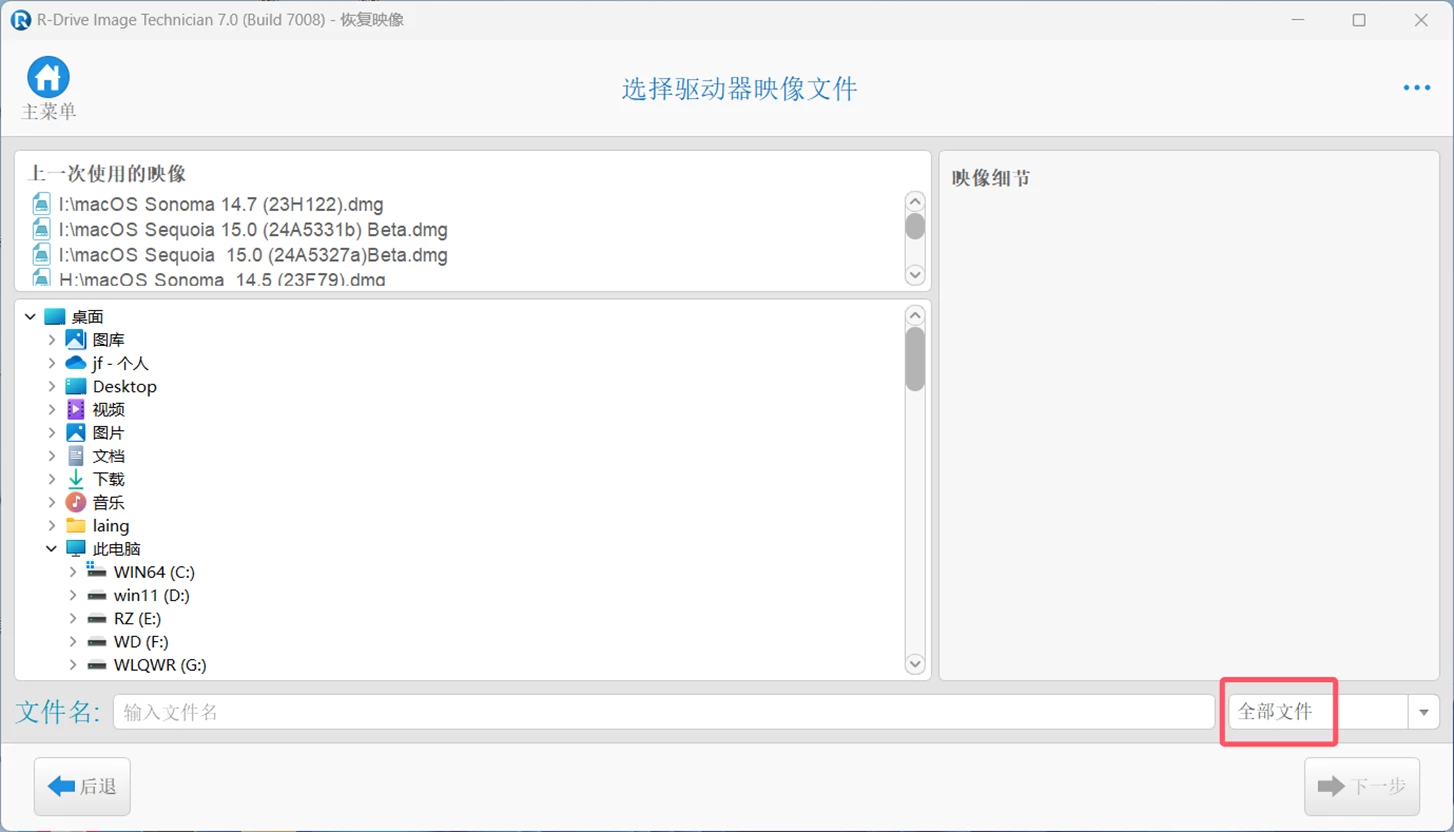Collapse the 桌面 tree node
This screenshot has width=1454, height=832.
point(30,317)
